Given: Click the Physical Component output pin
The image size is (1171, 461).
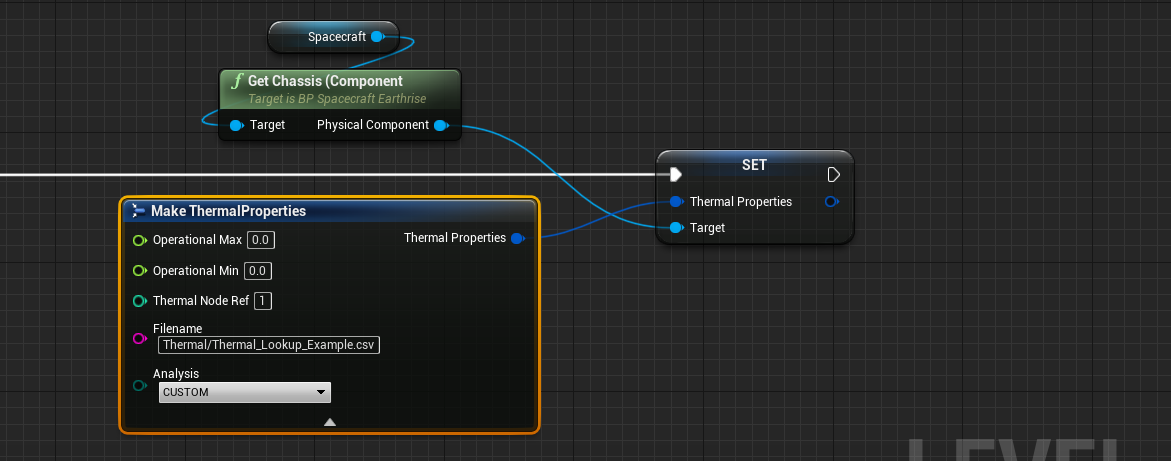Looking at the screenshot, I should [441, 125].
